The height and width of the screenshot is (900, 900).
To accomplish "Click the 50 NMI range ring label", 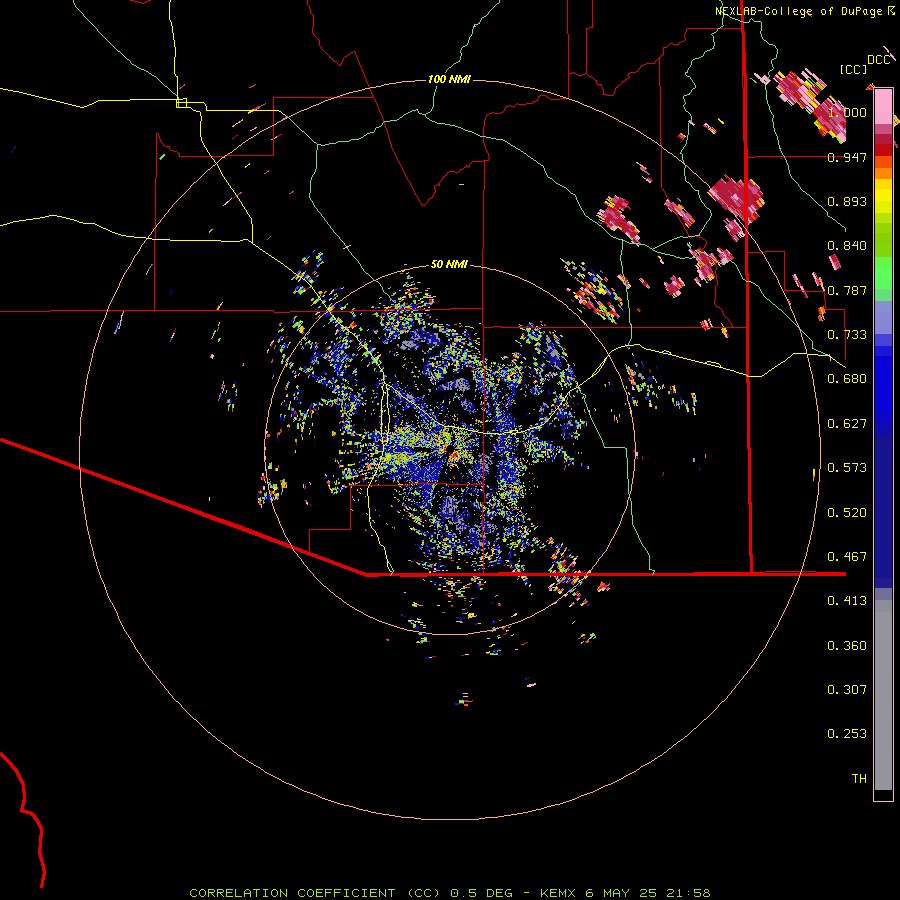I will (449, 264).
